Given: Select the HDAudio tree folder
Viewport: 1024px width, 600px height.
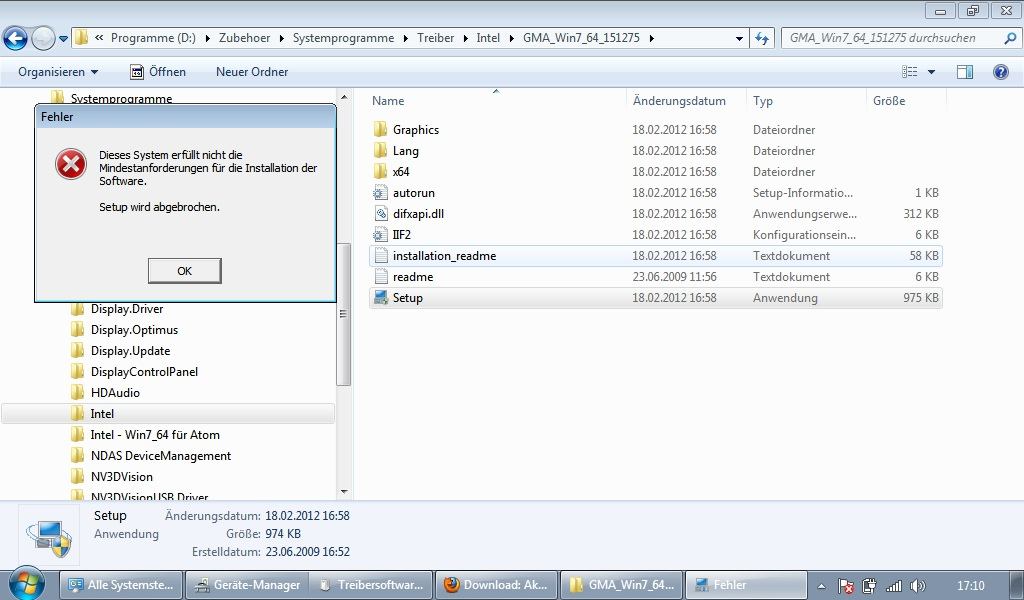Looking at the screenshot, I should click(115, 392).
